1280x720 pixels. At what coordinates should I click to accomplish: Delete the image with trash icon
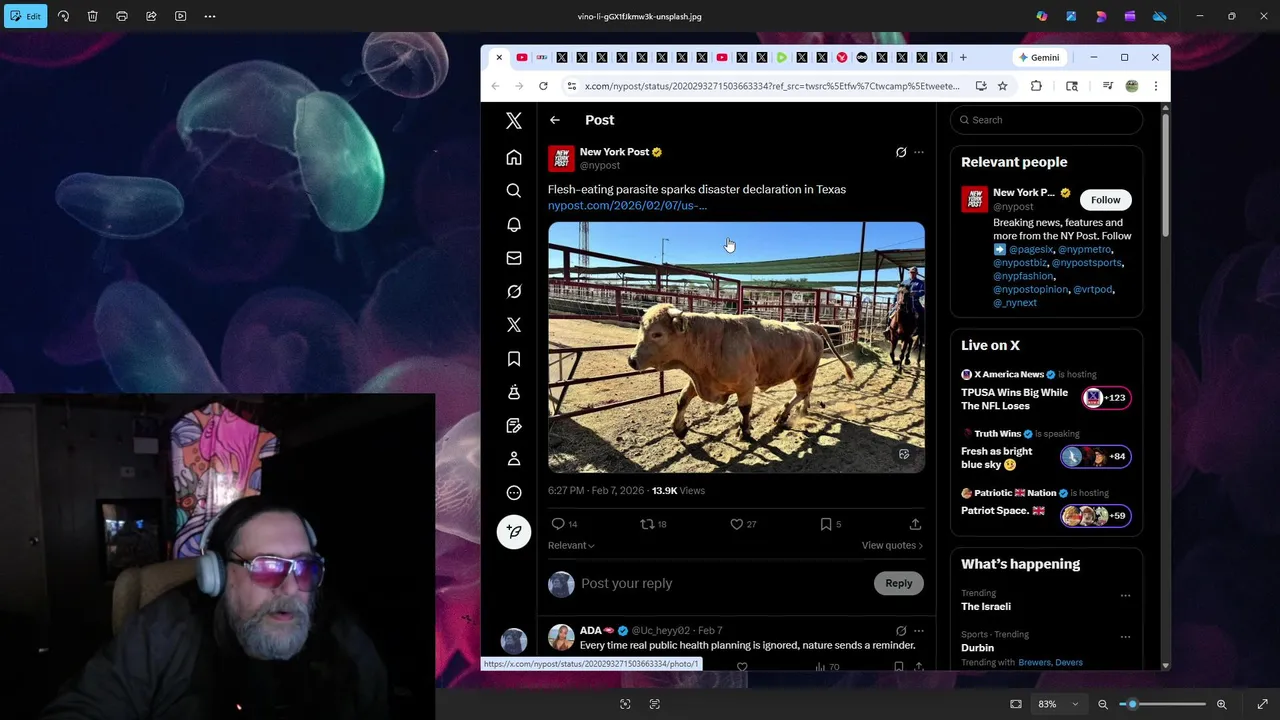(x=92, y=16)
